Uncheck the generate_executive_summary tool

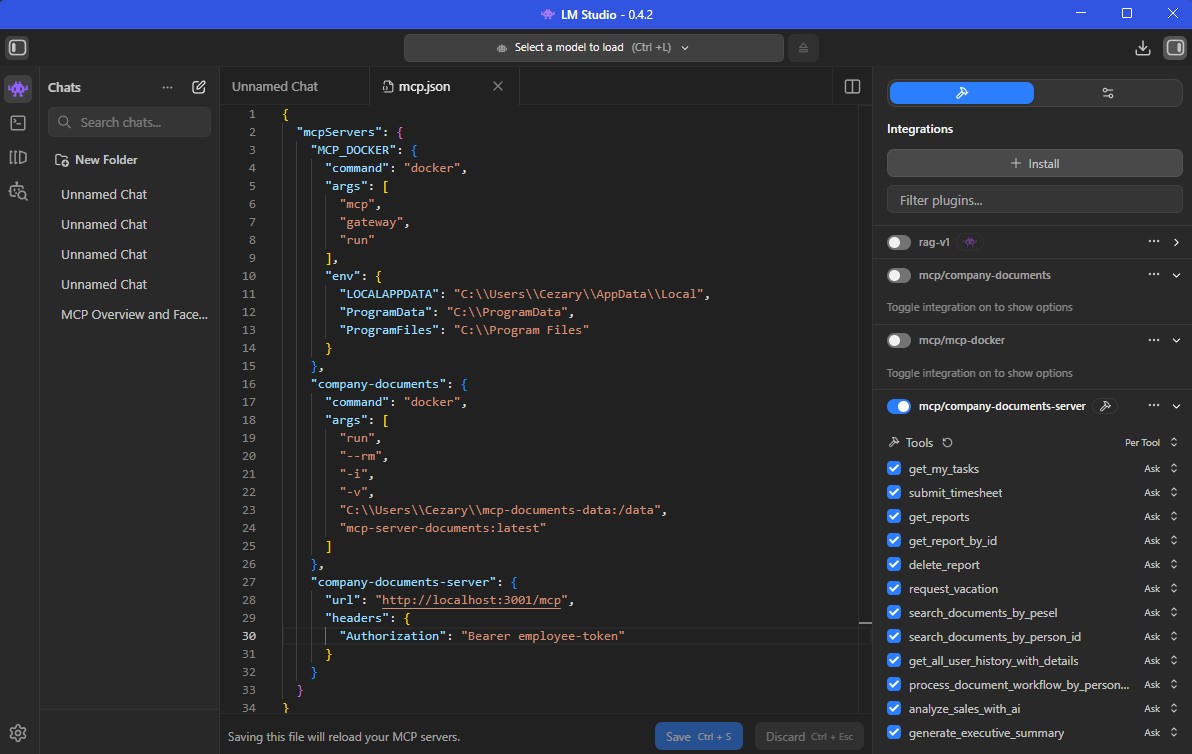click(894, 733)
